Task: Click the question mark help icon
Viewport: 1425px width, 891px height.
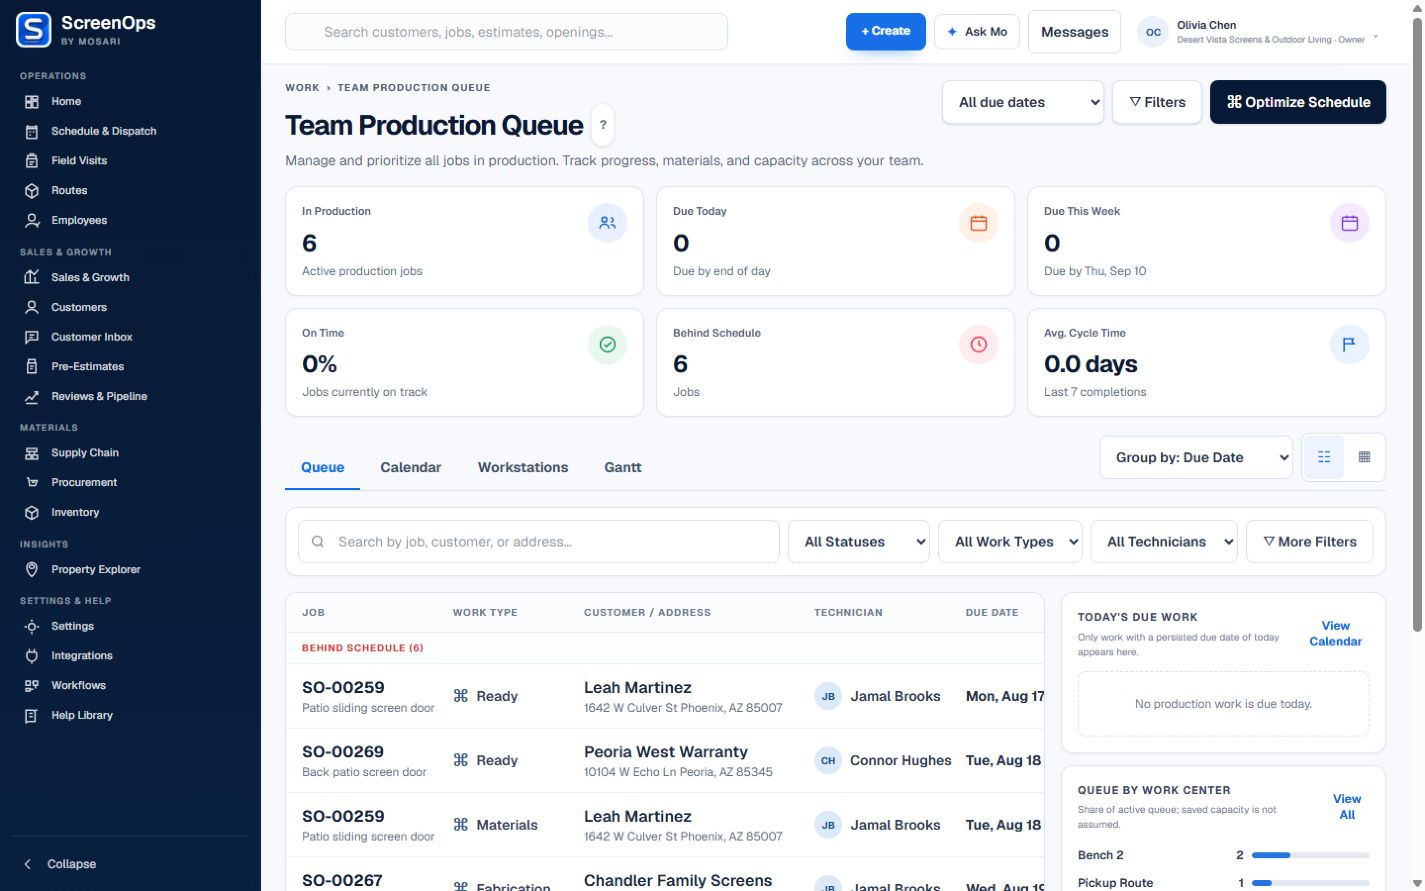Action: coord(603,125)
